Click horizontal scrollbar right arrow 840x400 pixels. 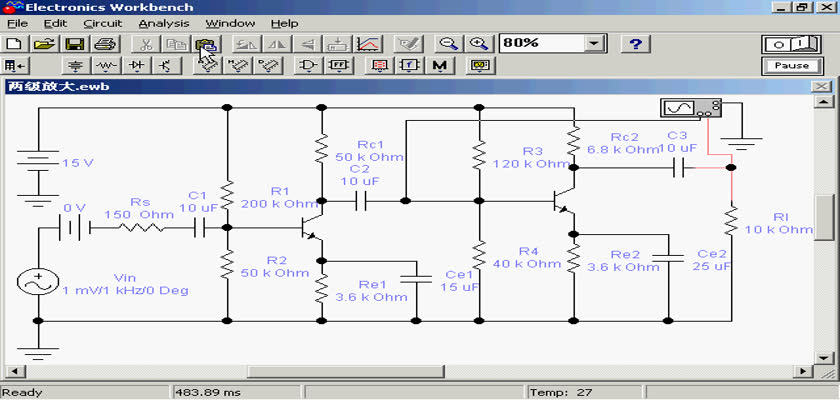802,371
